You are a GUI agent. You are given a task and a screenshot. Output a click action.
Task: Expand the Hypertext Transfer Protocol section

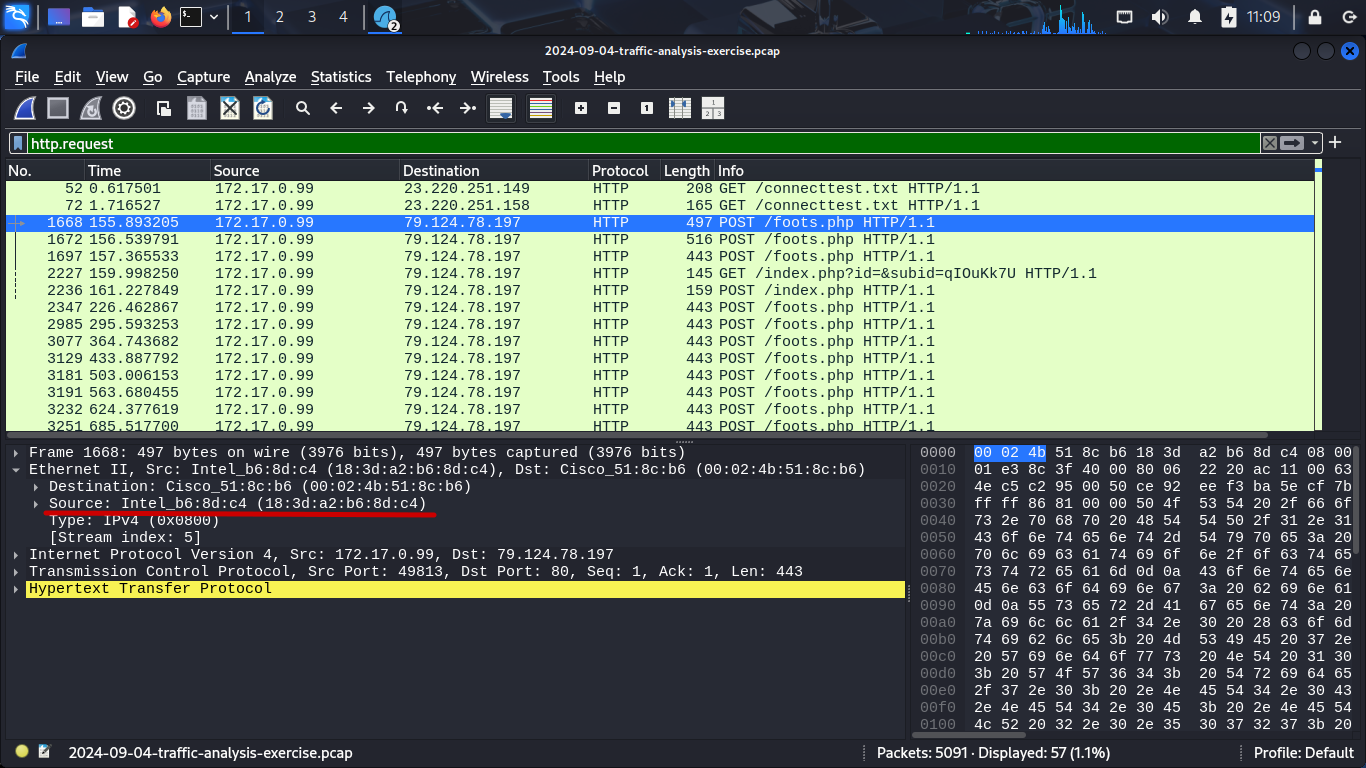coord(17,589)
